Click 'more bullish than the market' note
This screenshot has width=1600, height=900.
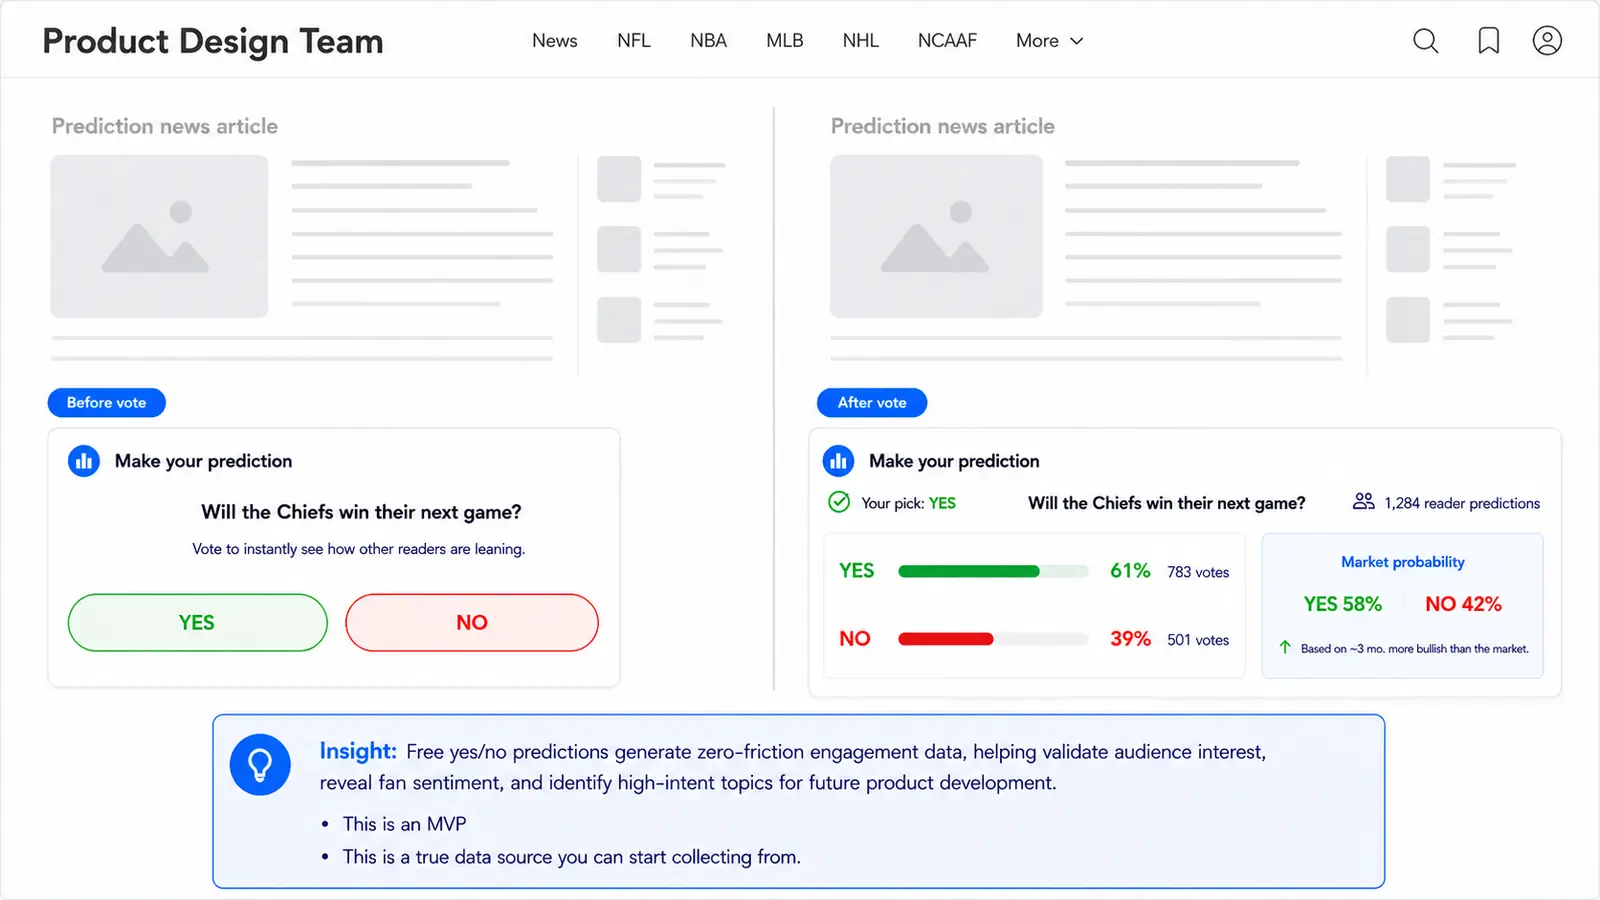1414,649
